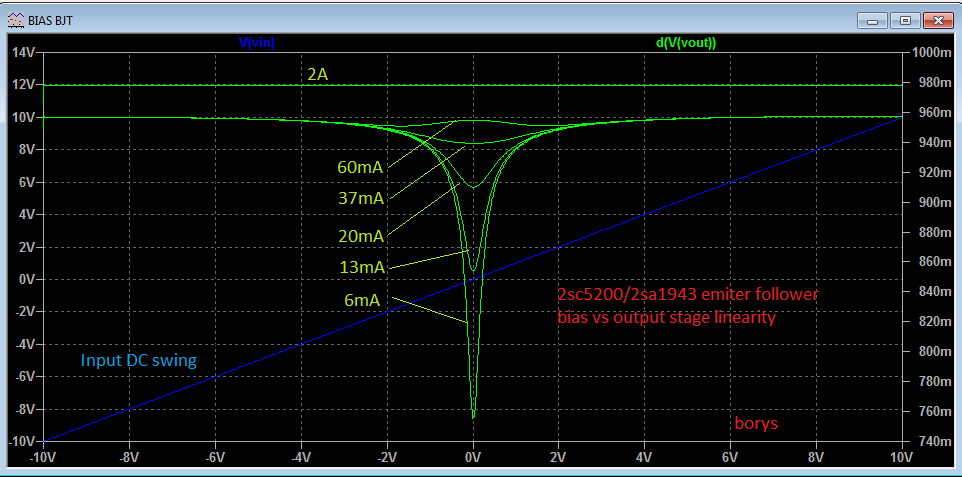The width and height of the screenshot is (962, 477).
Task: Maximize the BIAS BJT window
Action: 905,20
